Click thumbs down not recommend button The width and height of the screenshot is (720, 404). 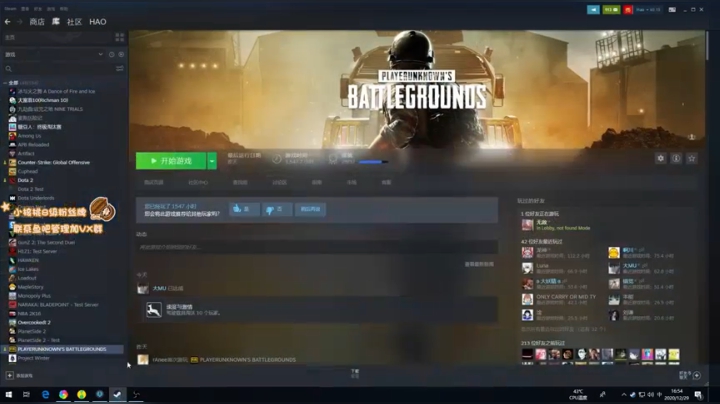click(x=276, y=209)
